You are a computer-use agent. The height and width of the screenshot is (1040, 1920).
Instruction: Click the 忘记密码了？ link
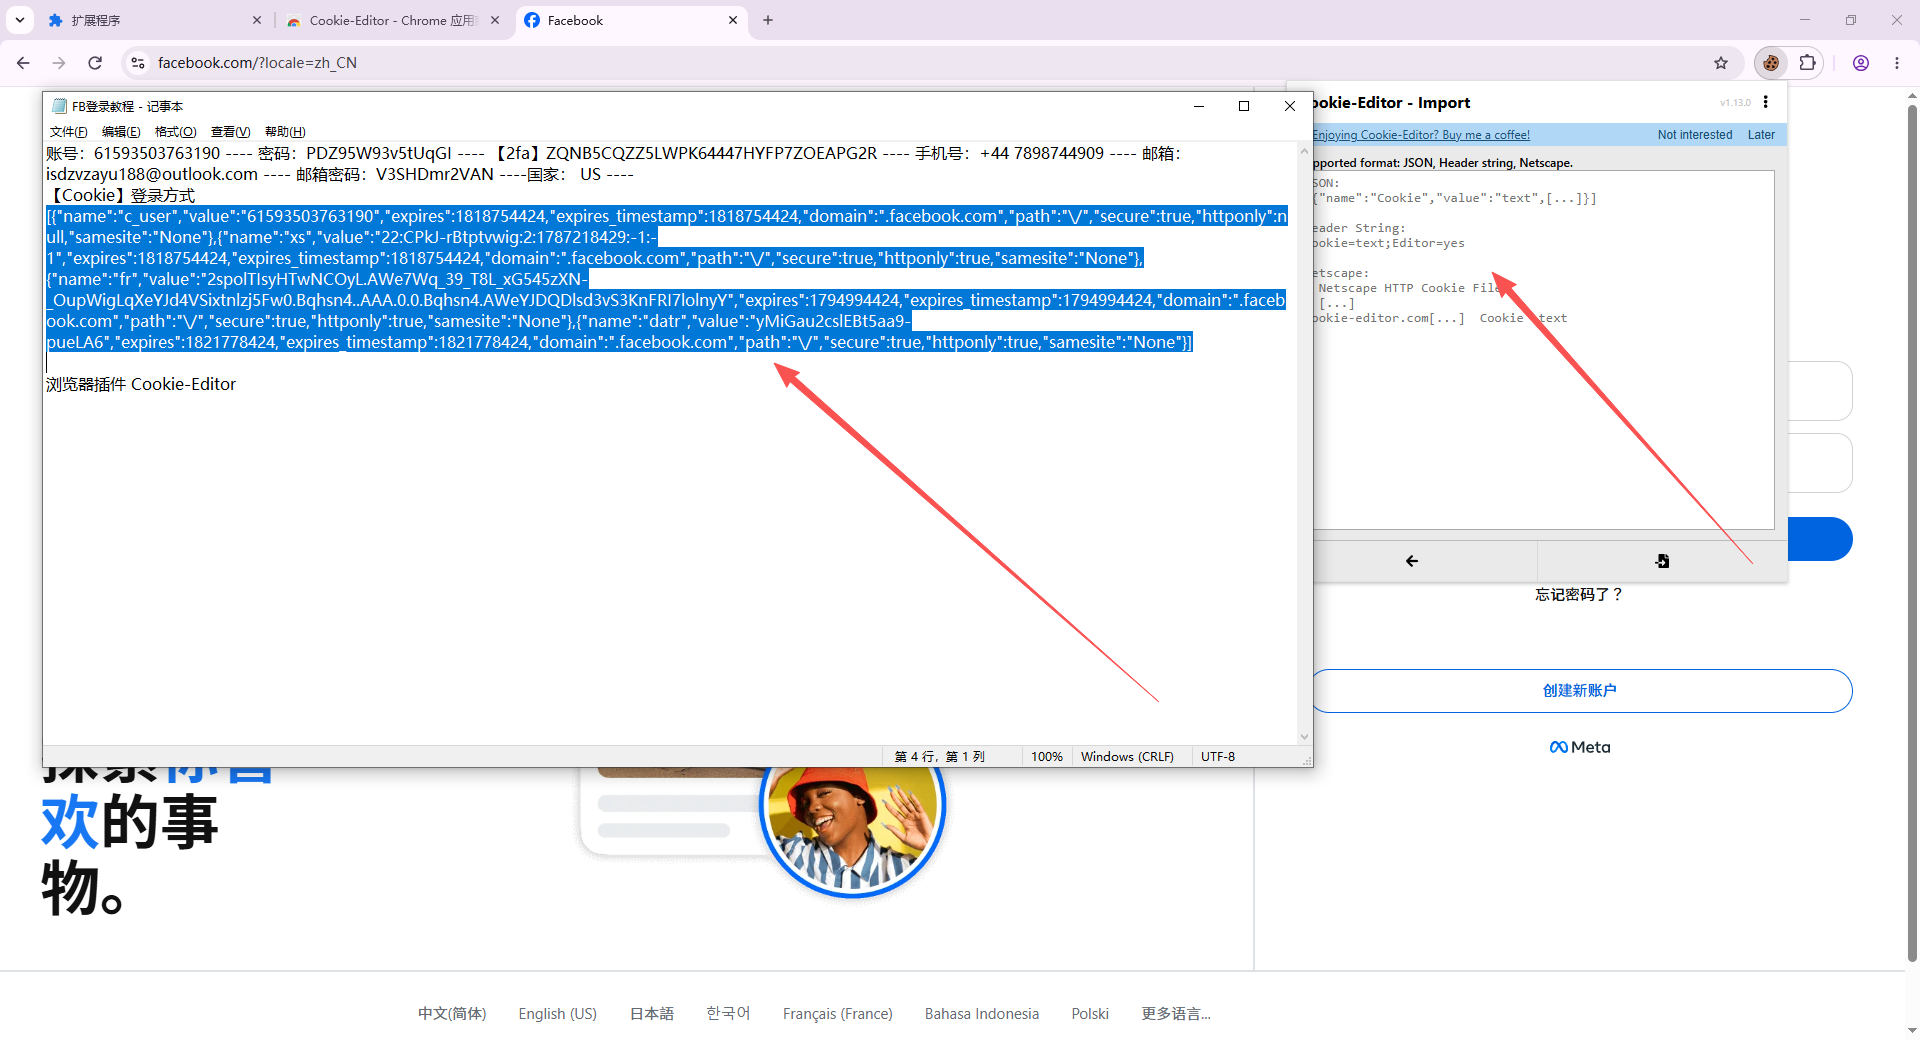(1579, 595)
